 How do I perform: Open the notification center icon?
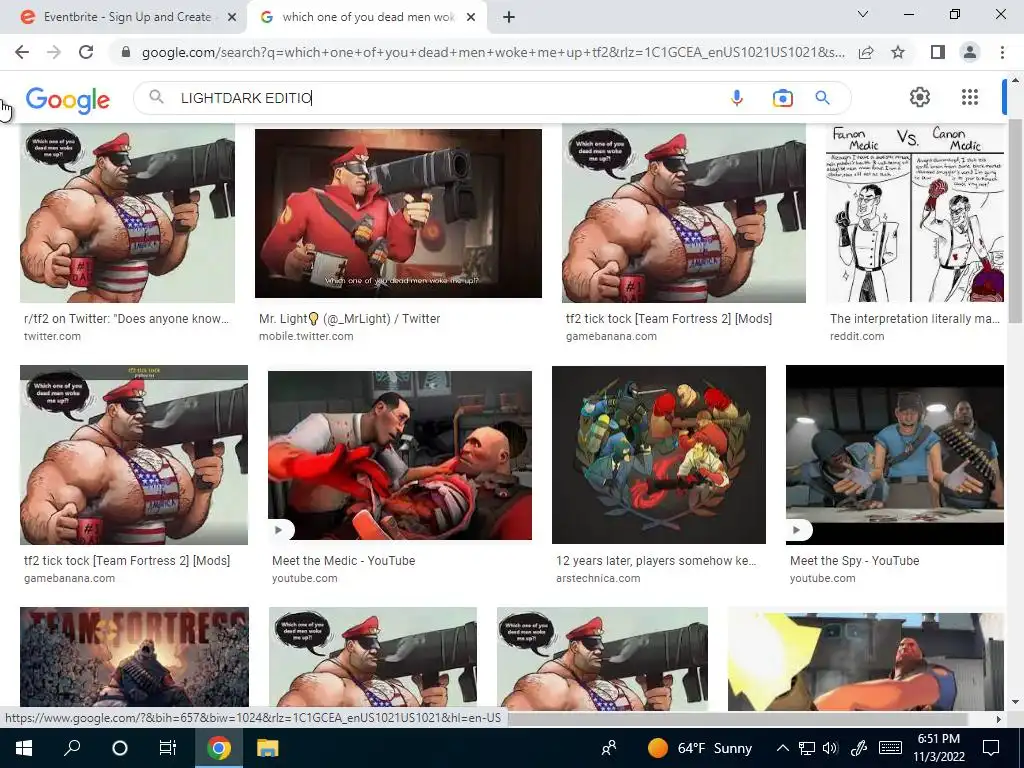[x=991, y=748]
